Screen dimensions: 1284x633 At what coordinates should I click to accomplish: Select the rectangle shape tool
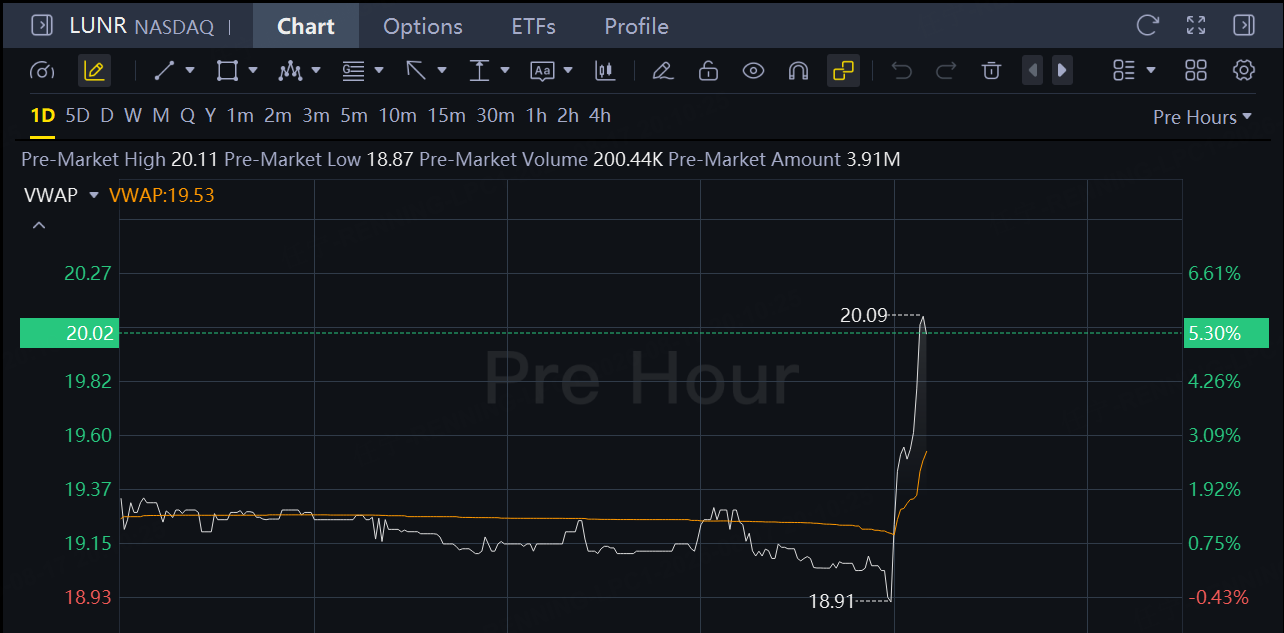click(227, 70)
